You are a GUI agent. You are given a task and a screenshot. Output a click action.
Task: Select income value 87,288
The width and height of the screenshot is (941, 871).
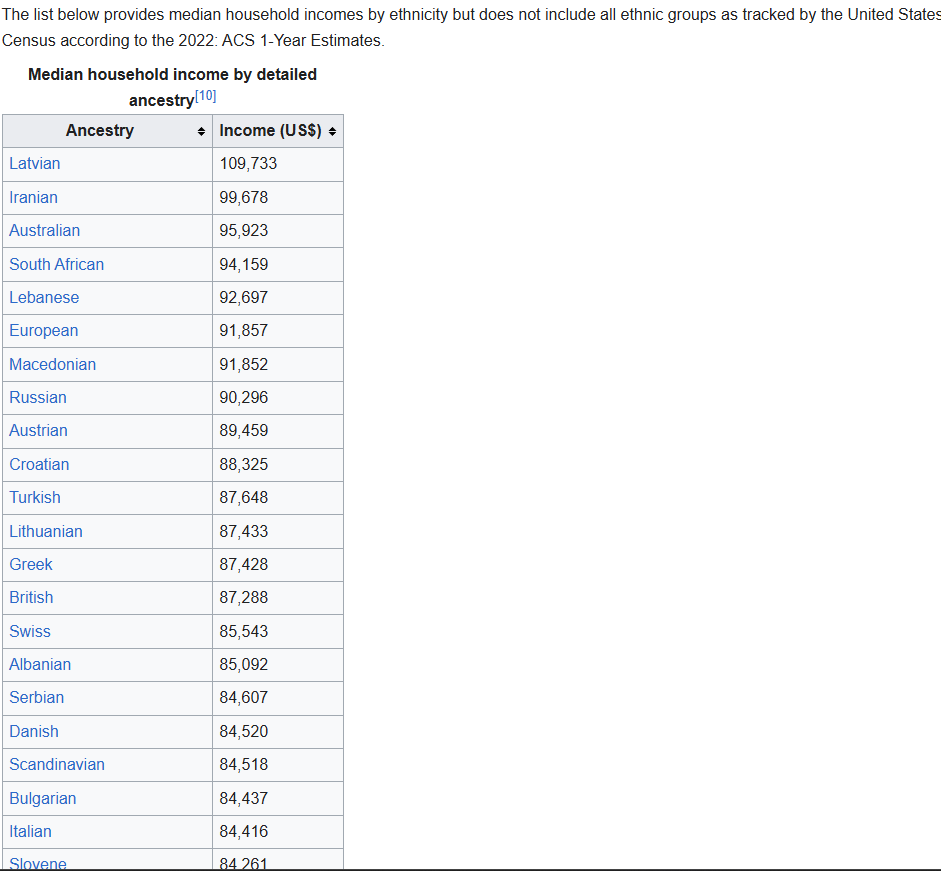pos(244,597)
